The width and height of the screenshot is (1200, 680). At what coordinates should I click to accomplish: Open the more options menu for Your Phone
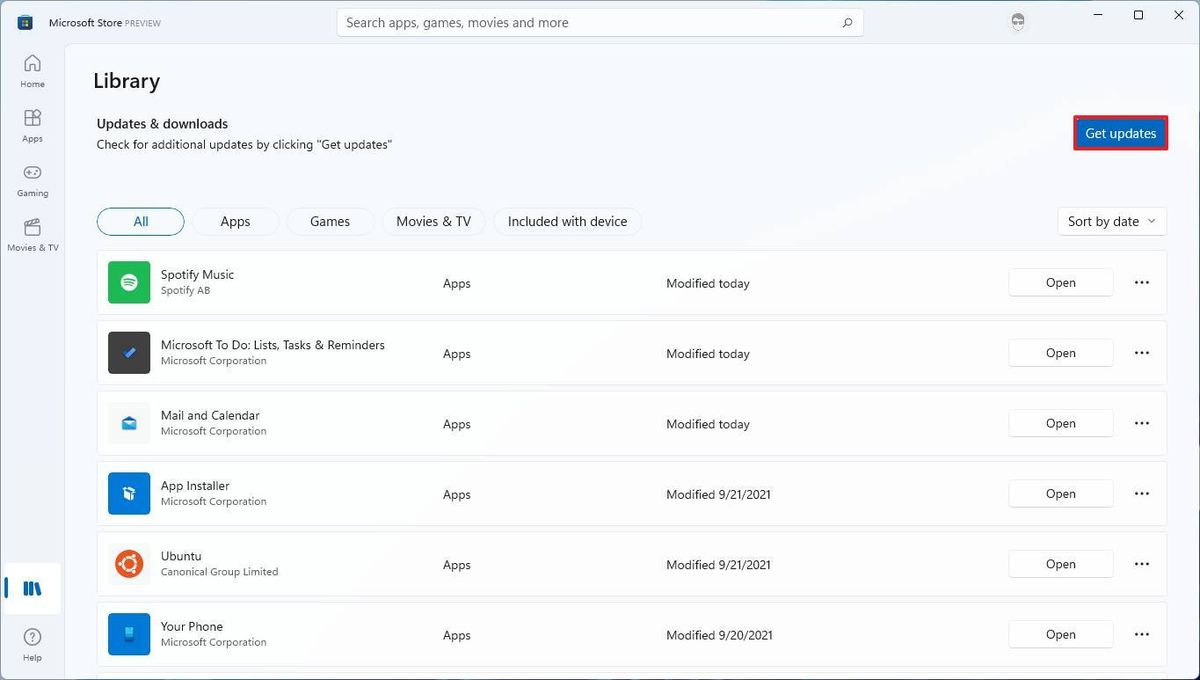[1142, 634]
